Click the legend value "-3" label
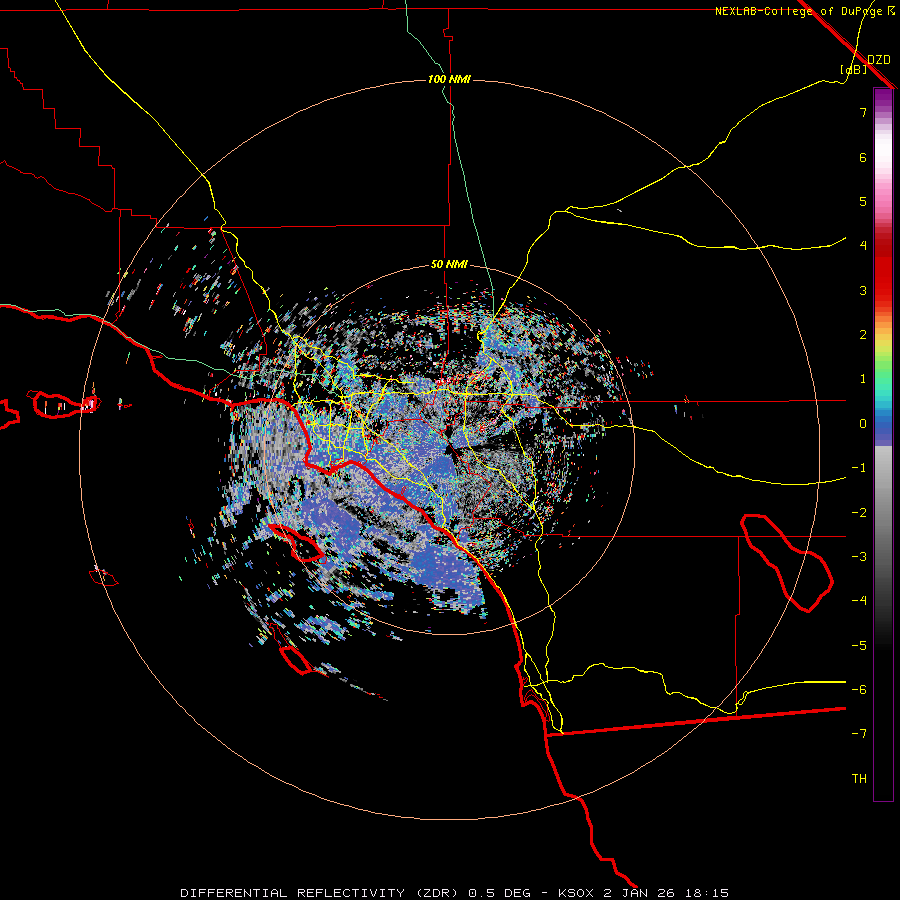The width and height of the screenshot is (900, 900). click(x=859, y=556)
